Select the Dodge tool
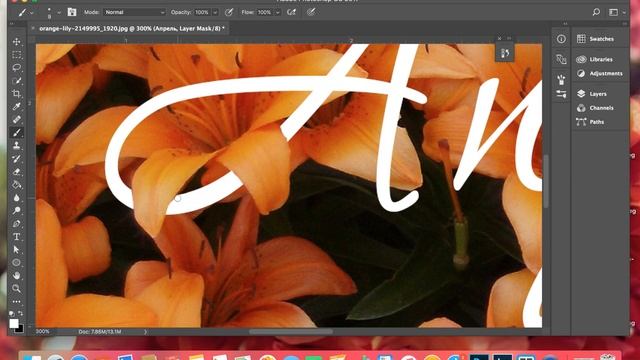 pyautogui.click(x=16, y=211)
